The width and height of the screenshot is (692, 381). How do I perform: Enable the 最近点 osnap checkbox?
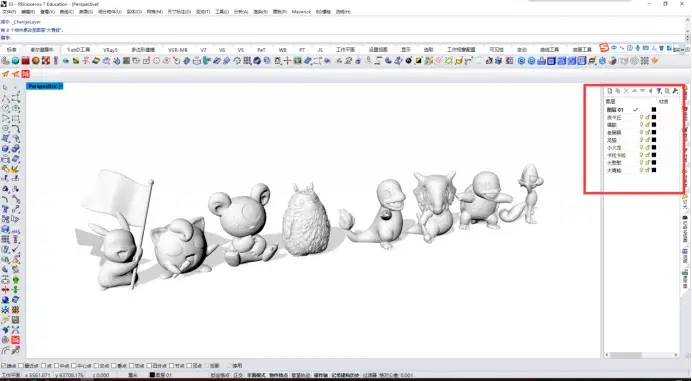[22, 366]
